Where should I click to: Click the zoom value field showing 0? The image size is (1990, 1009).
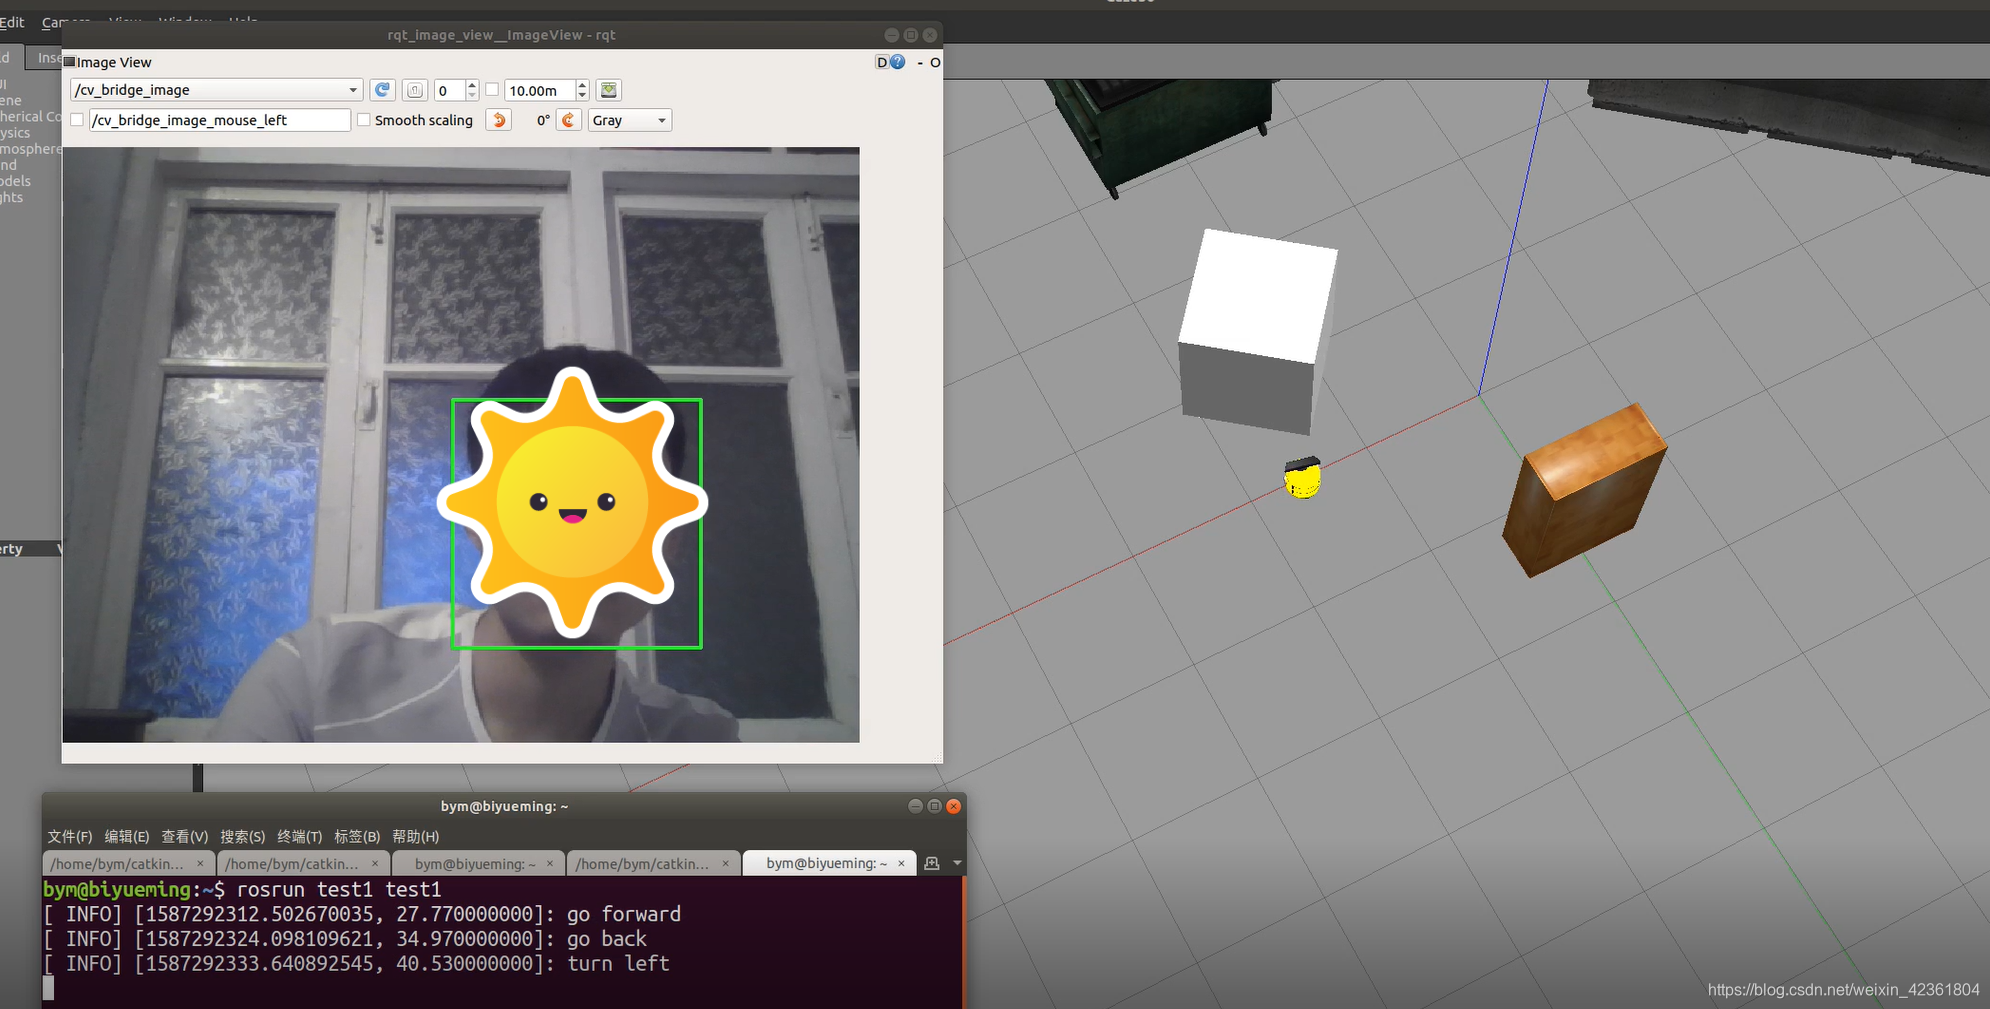(x=450, y=90)
